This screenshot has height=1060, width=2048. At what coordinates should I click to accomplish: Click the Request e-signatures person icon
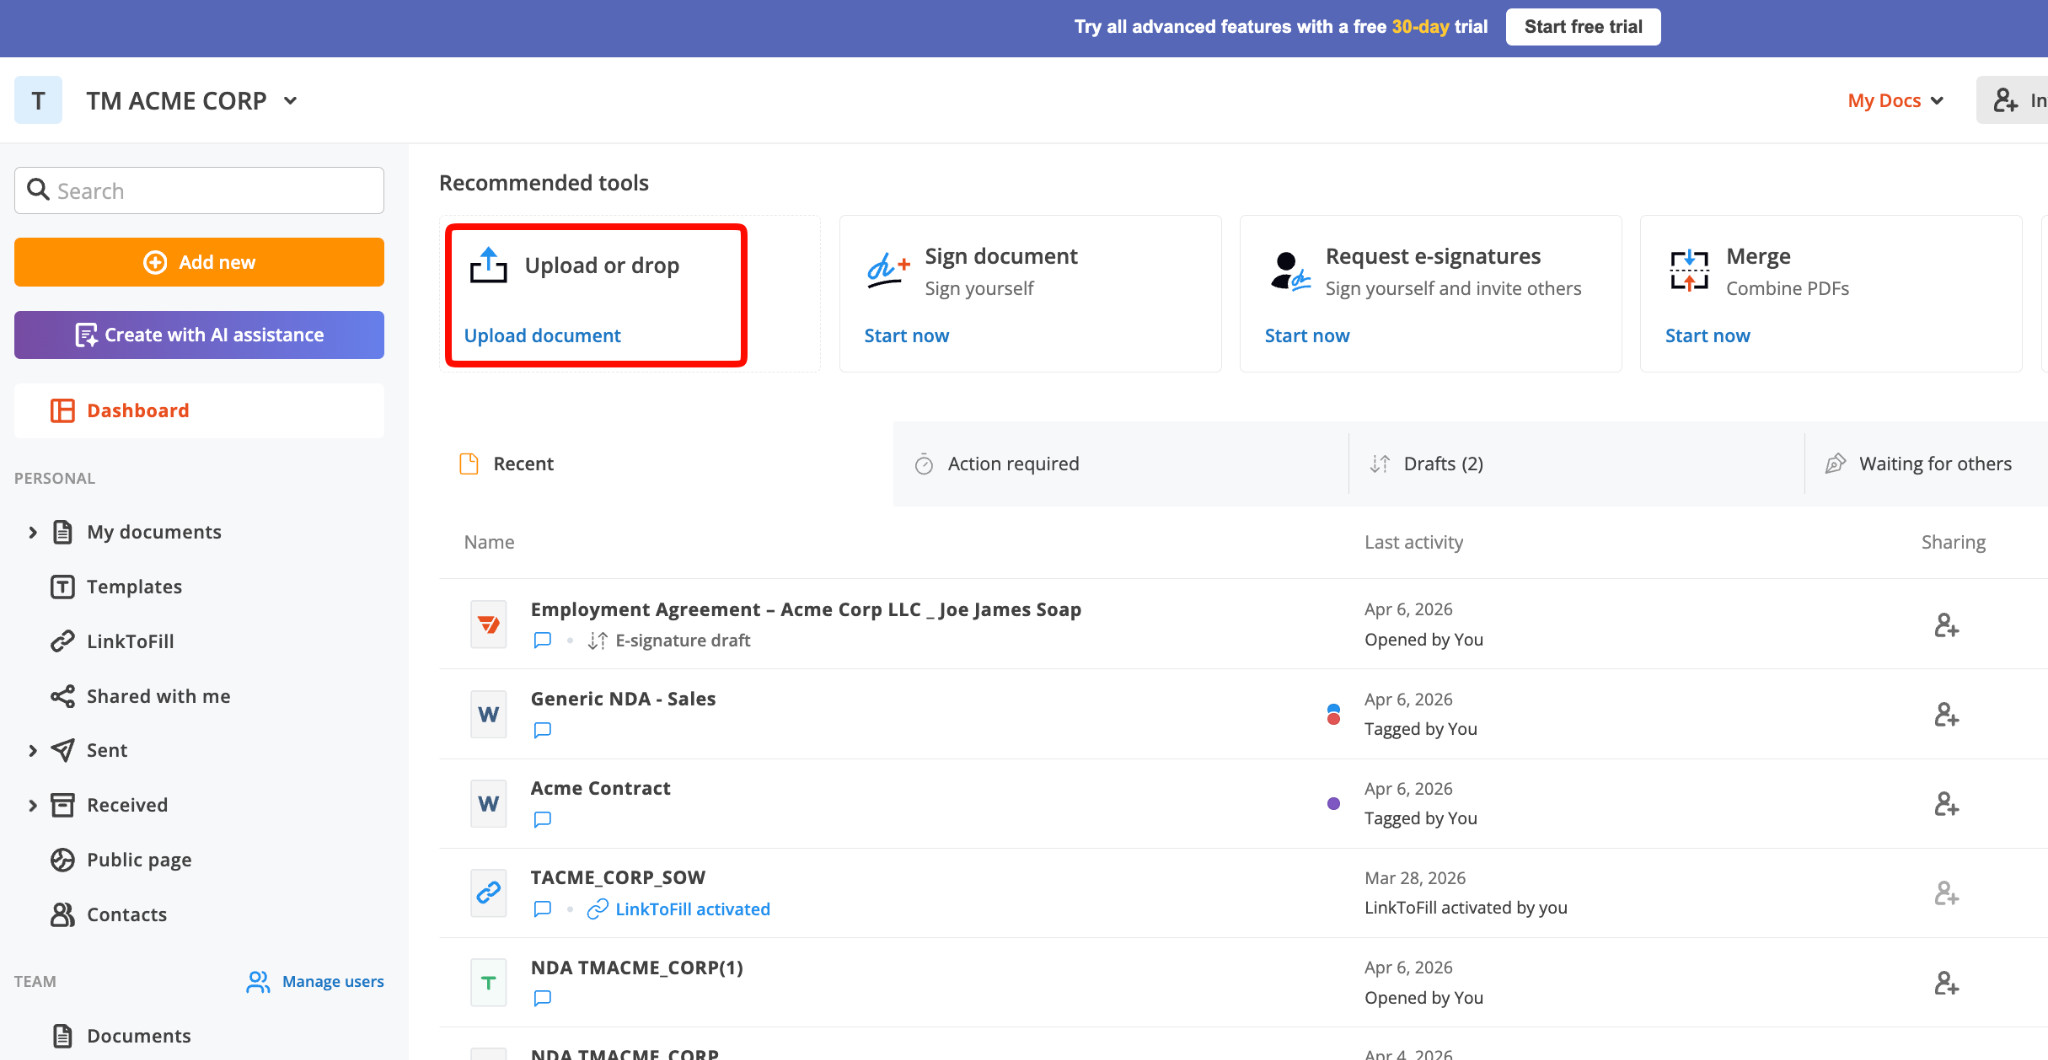[x=1290, y=271]
